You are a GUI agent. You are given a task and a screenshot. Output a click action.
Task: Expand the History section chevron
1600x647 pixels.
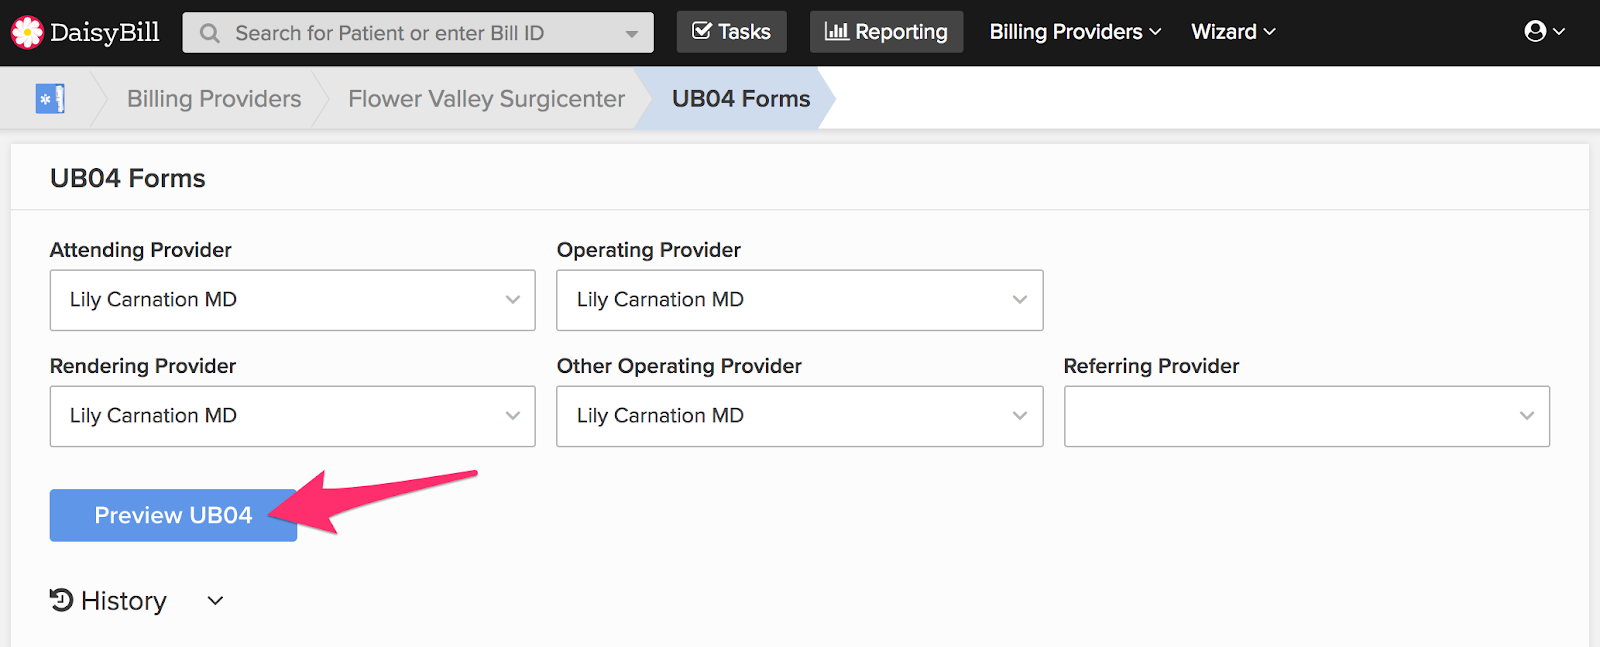tap(215, 601)
